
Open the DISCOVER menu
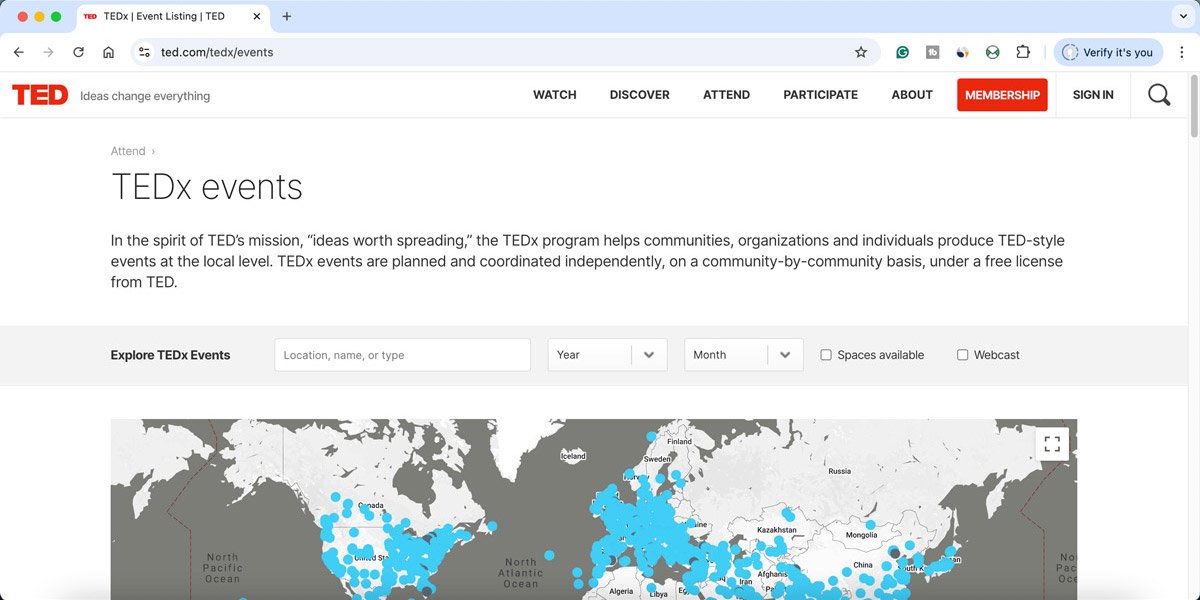coord(640,95)
